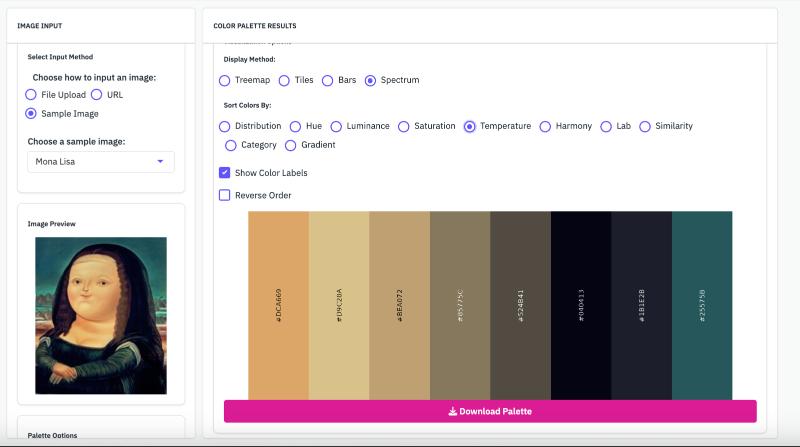
Task: Sort colors by Category
Action: pos(231,145)
